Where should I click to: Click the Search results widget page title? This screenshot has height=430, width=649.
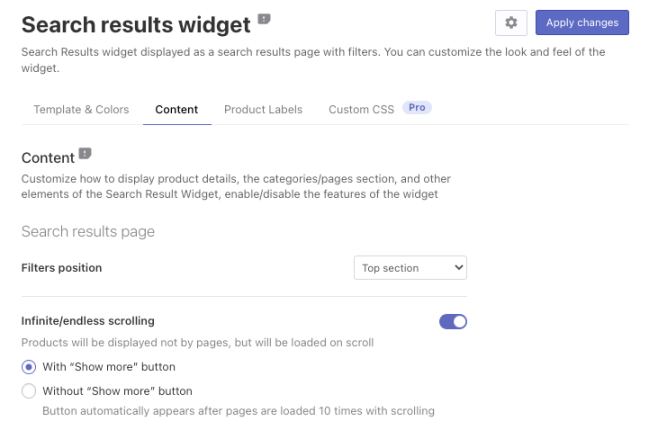coord(135,25)
